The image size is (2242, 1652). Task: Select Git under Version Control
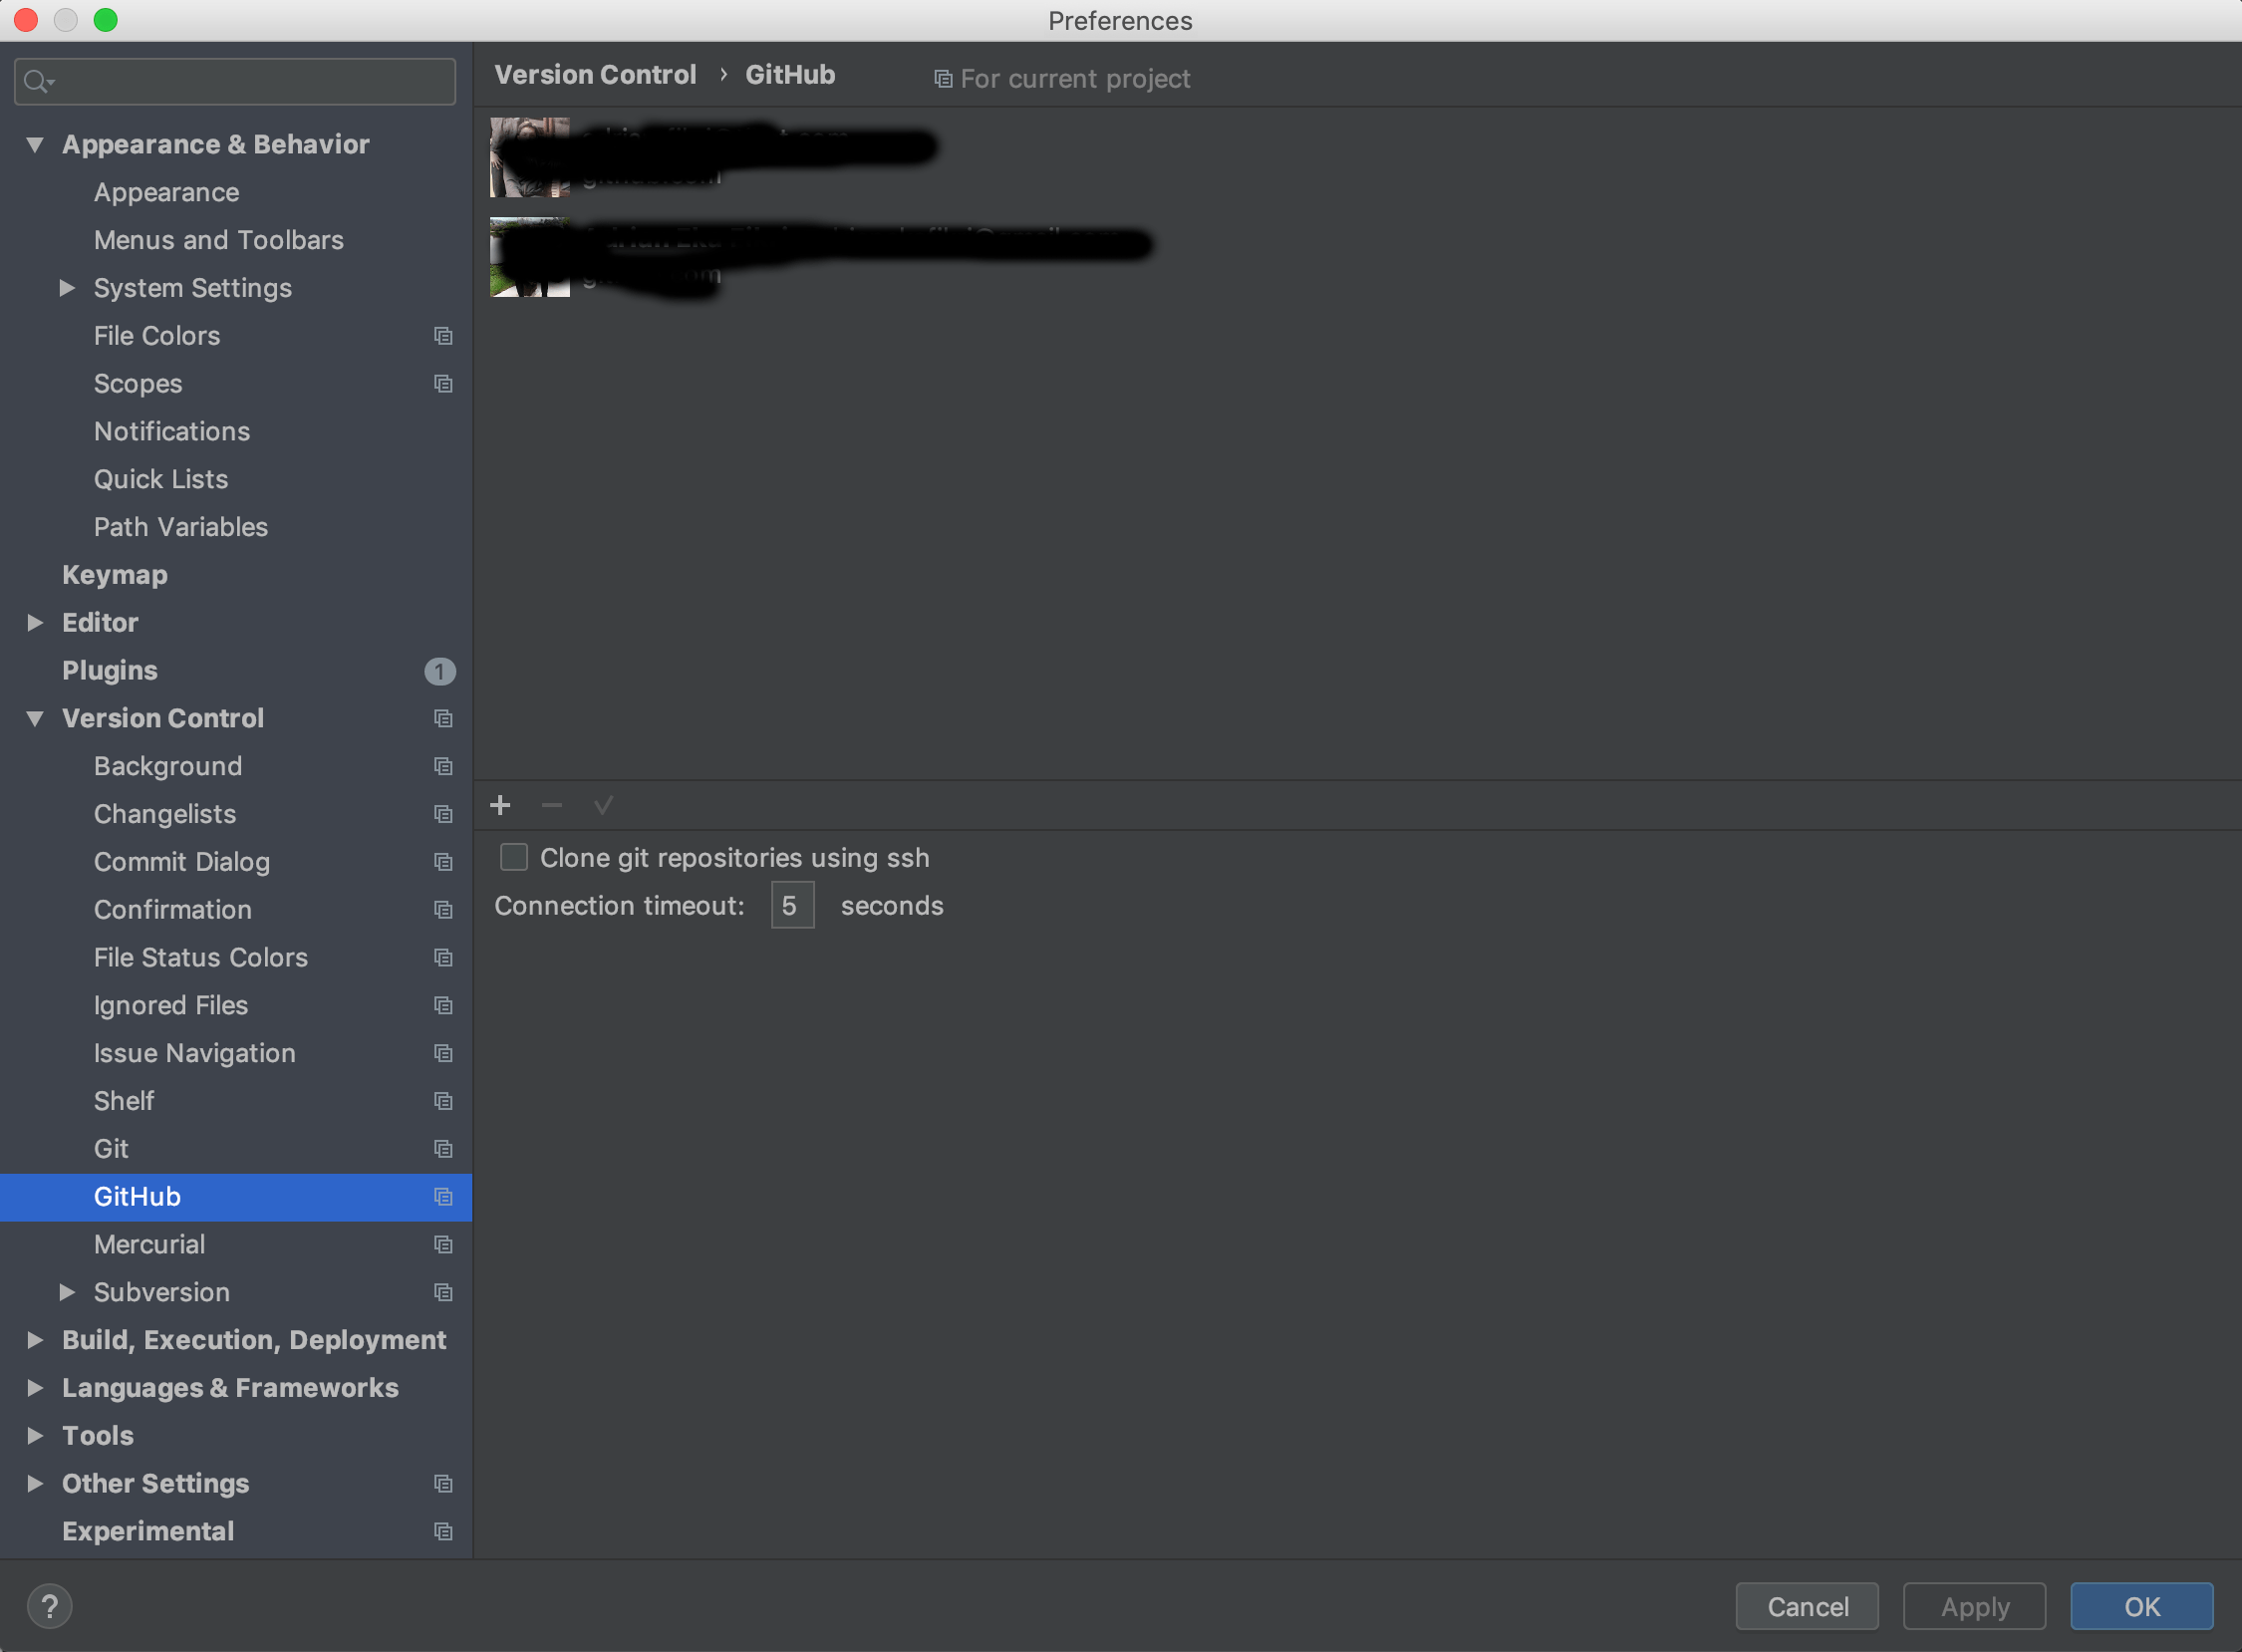(x=111, y=1149)
